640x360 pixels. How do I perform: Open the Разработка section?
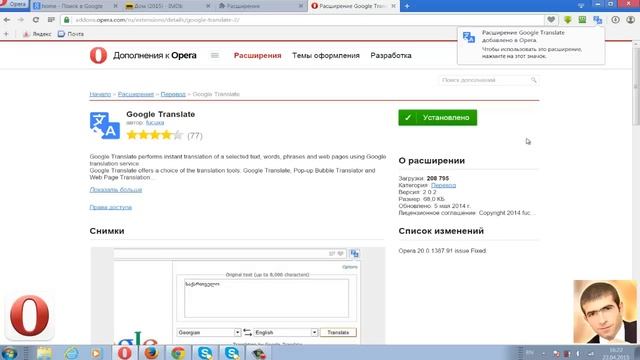(x=391, y=56)
